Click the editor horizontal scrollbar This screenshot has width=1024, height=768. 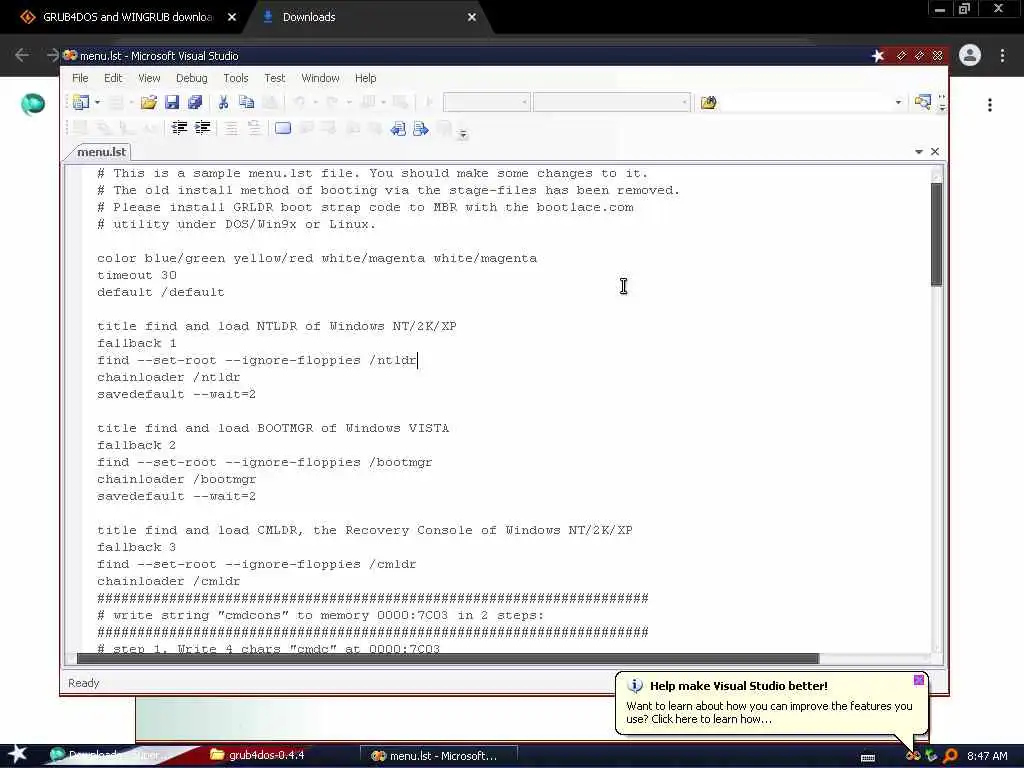point(448,658)
